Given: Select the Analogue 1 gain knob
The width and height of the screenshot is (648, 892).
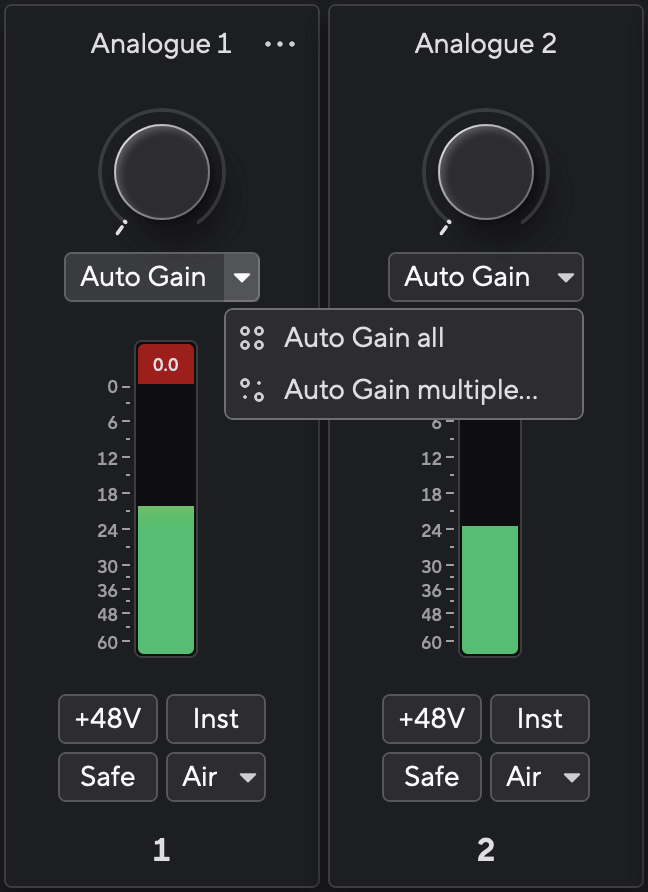Looking at the screenshot, I should point(162,171).
